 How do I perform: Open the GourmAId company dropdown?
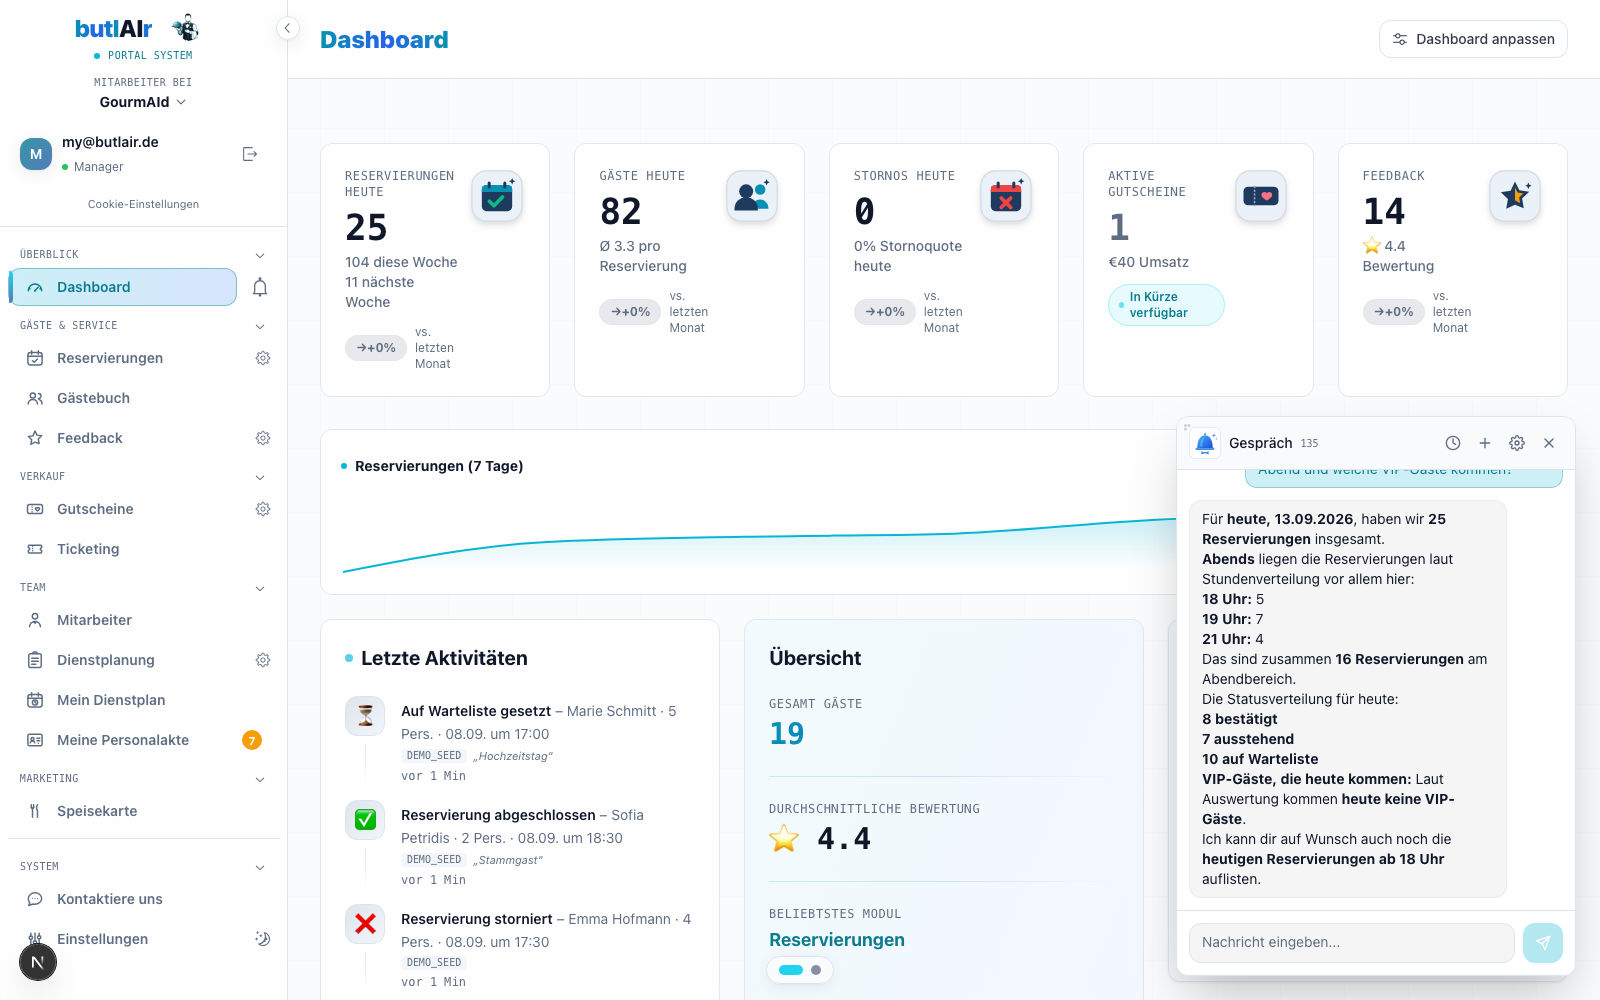point(143,102)
